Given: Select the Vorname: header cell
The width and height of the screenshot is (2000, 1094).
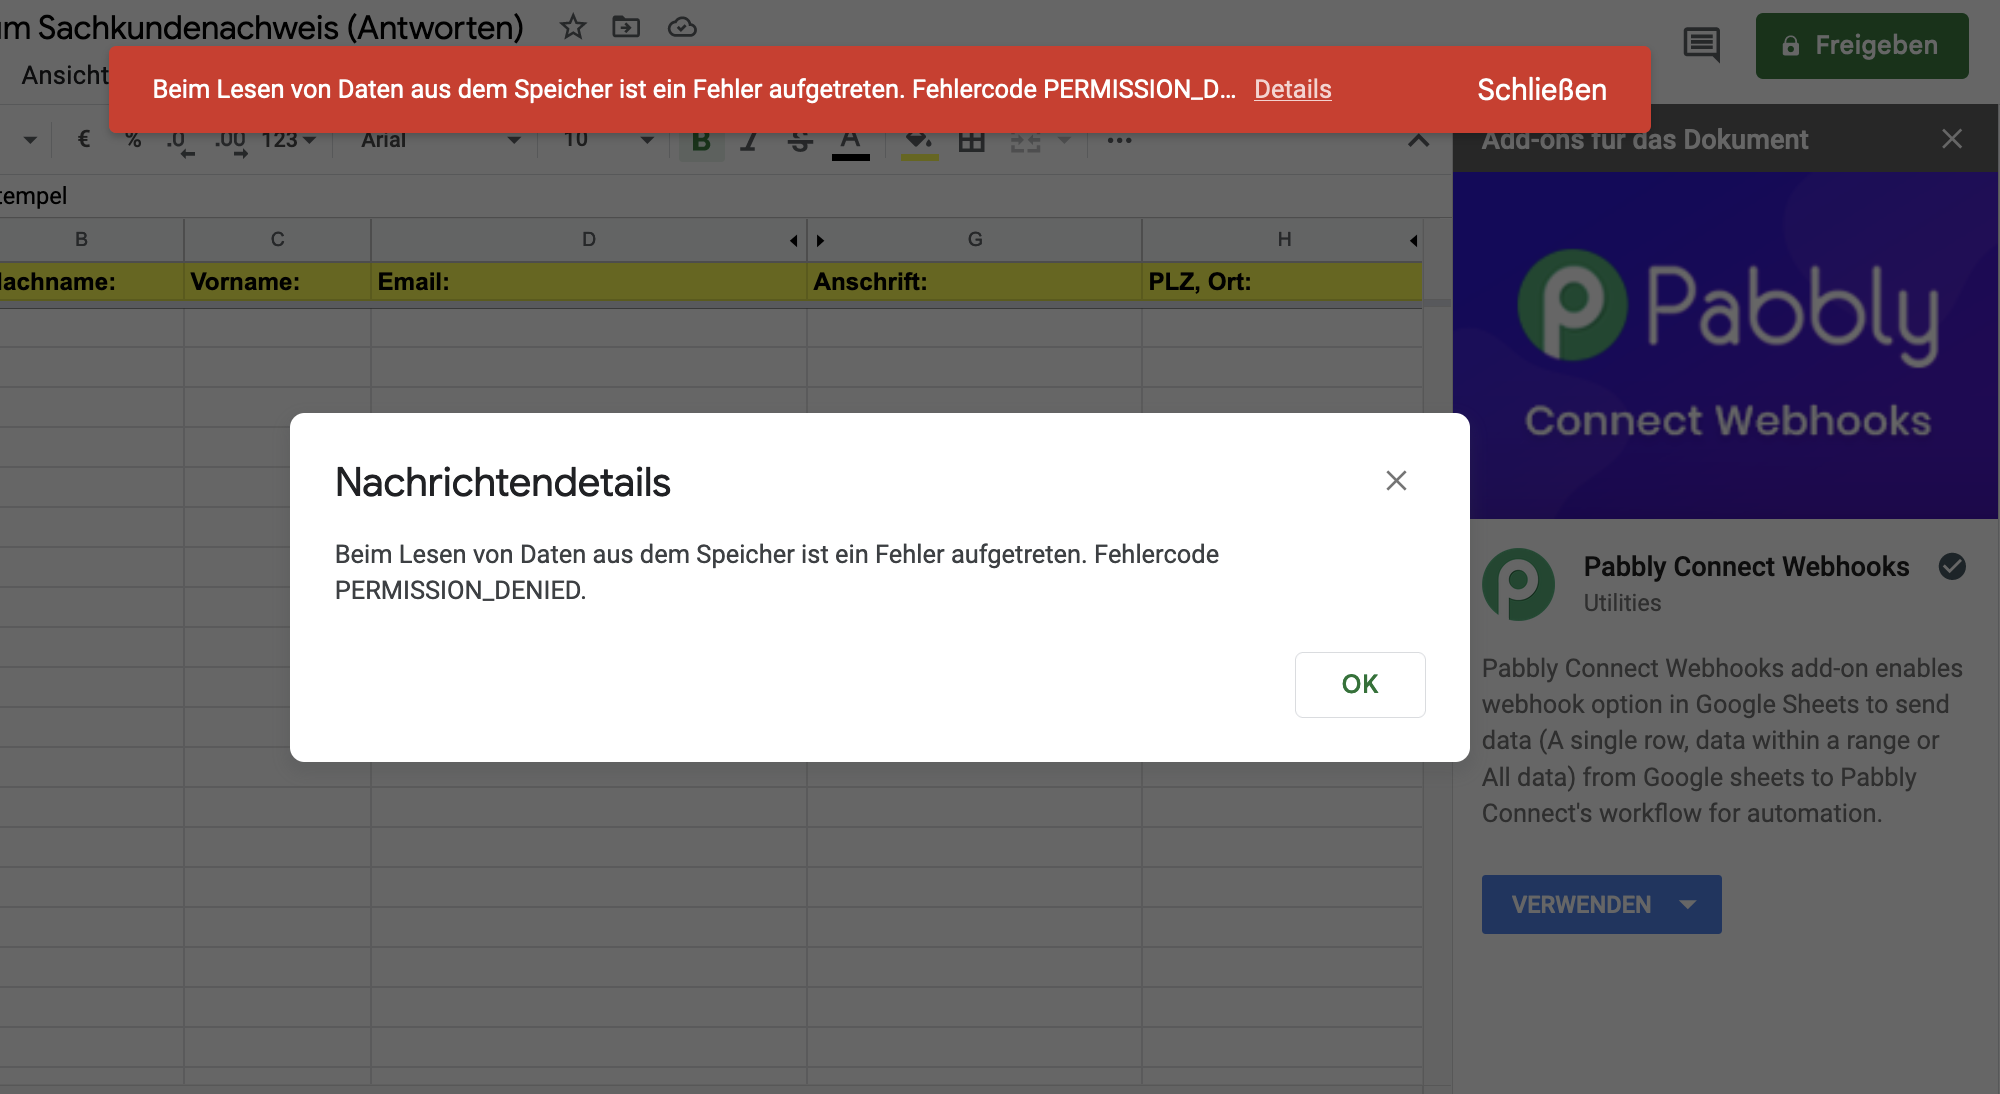Looking at the screenshot, I should click(277, 282).
